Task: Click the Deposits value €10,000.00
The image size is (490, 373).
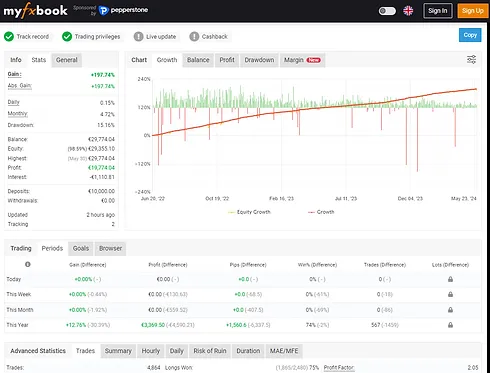Action: tap(101, 191)
